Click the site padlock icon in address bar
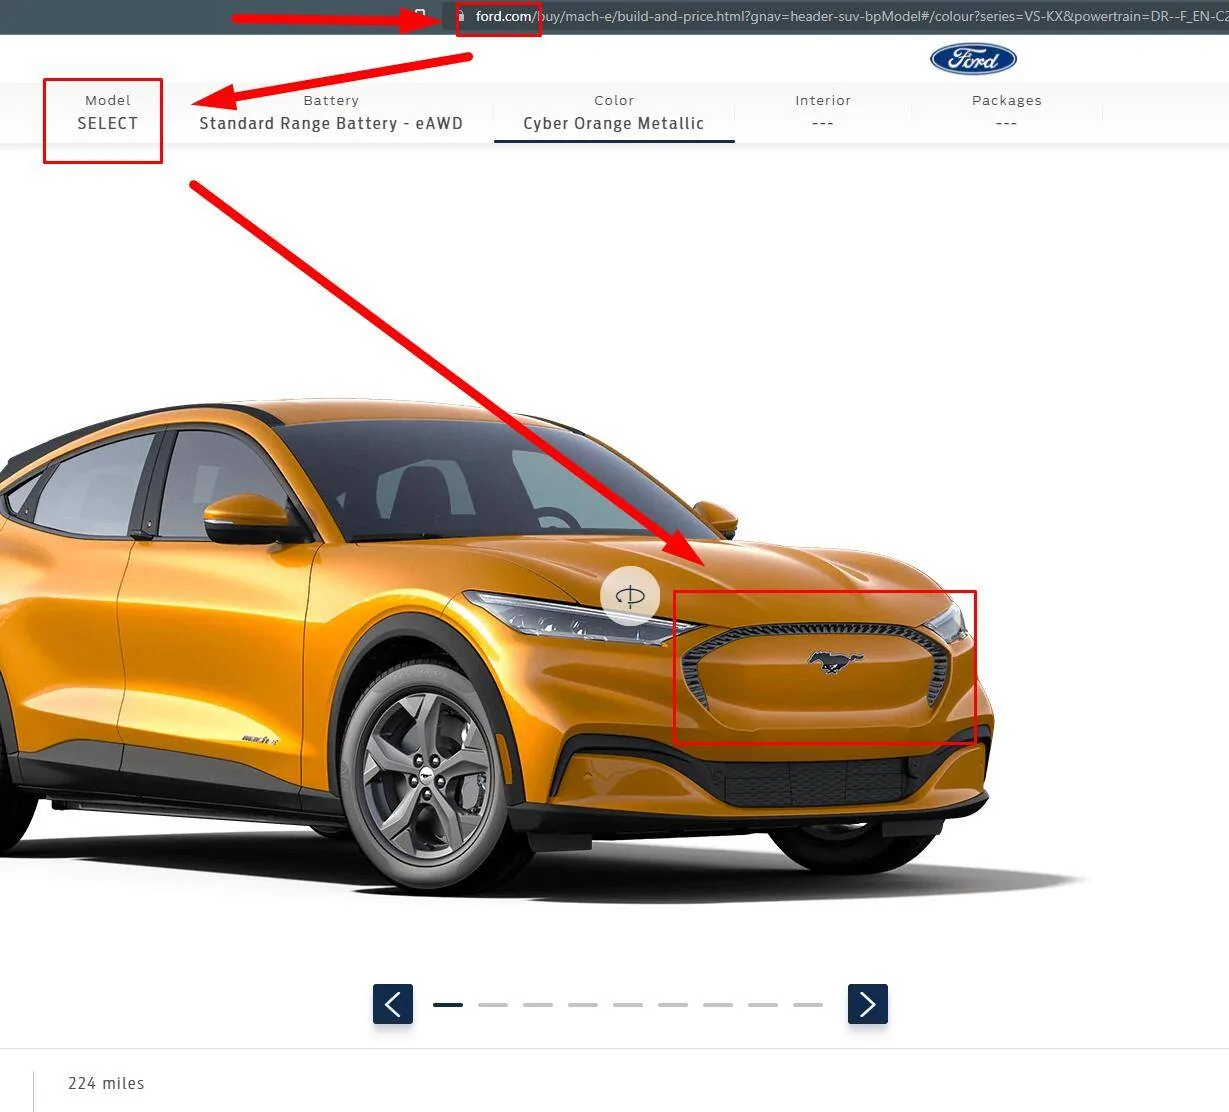 pos(461,17)
